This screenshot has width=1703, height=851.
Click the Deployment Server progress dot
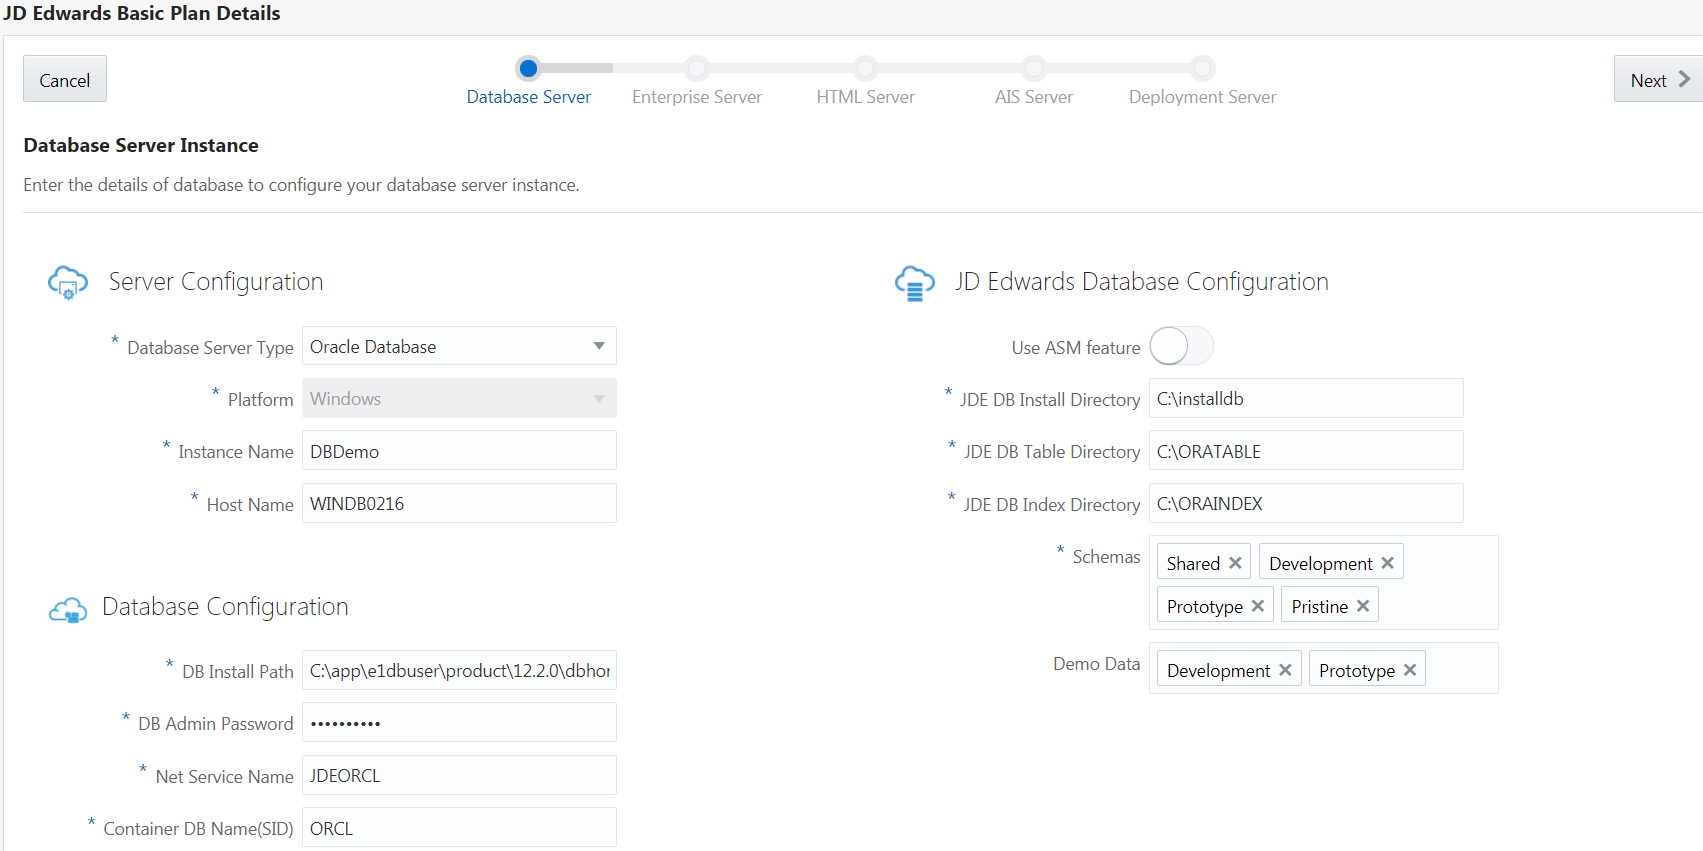coord(1203,68)
